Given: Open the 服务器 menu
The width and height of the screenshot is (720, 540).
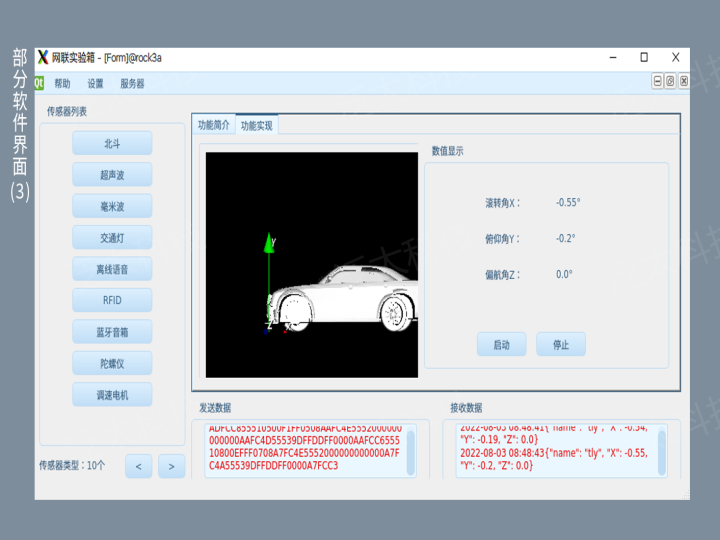Looking at the screenshot, I should [x=132, y=84].
